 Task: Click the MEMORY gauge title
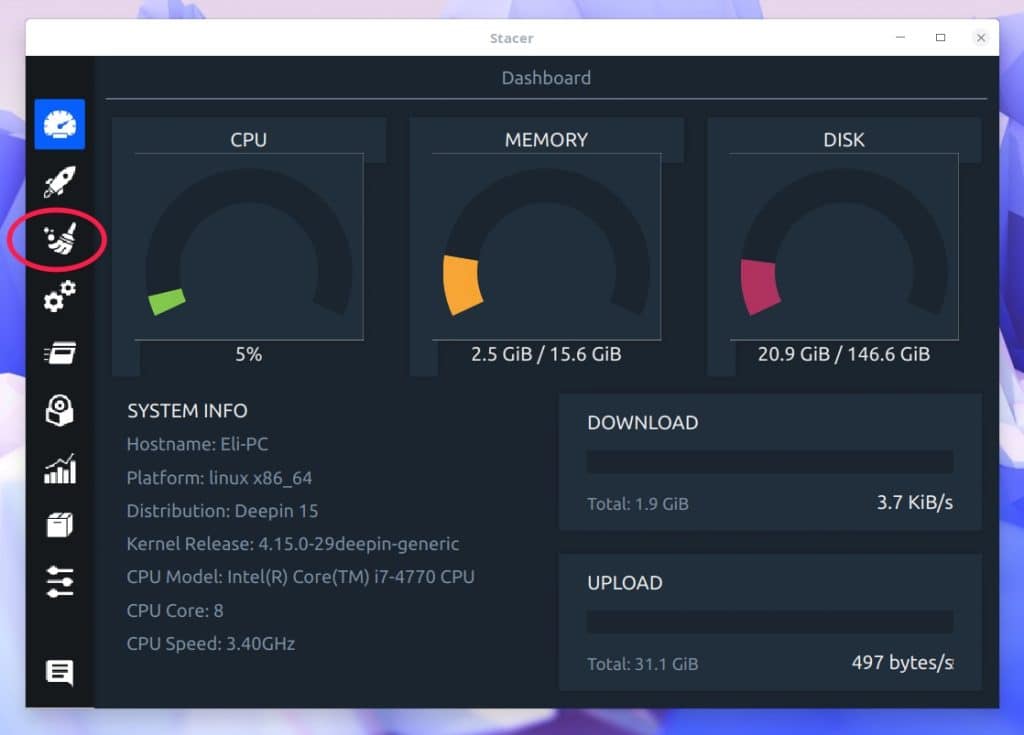click(x=546, y=140)
